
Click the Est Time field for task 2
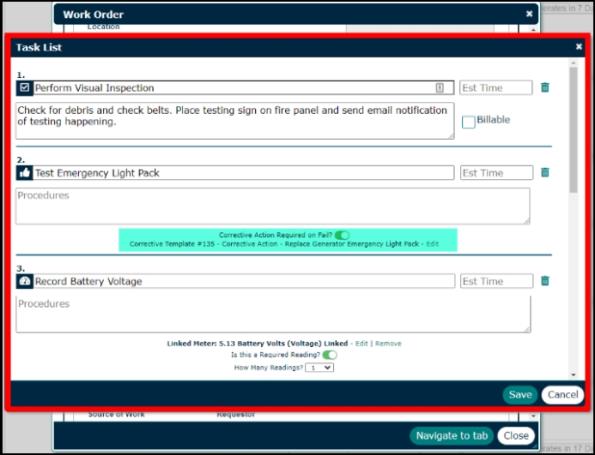pos(496,173)
